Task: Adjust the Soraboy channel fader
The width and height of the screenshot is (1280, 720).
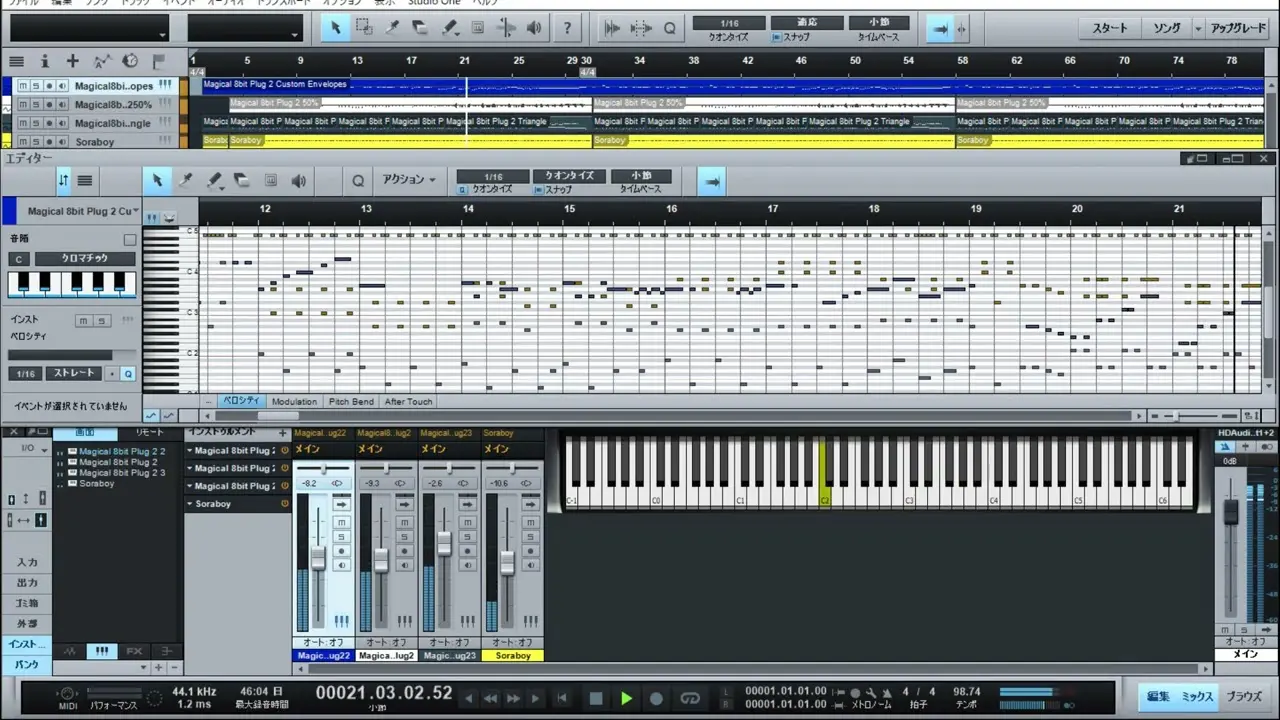Action: 507,563
